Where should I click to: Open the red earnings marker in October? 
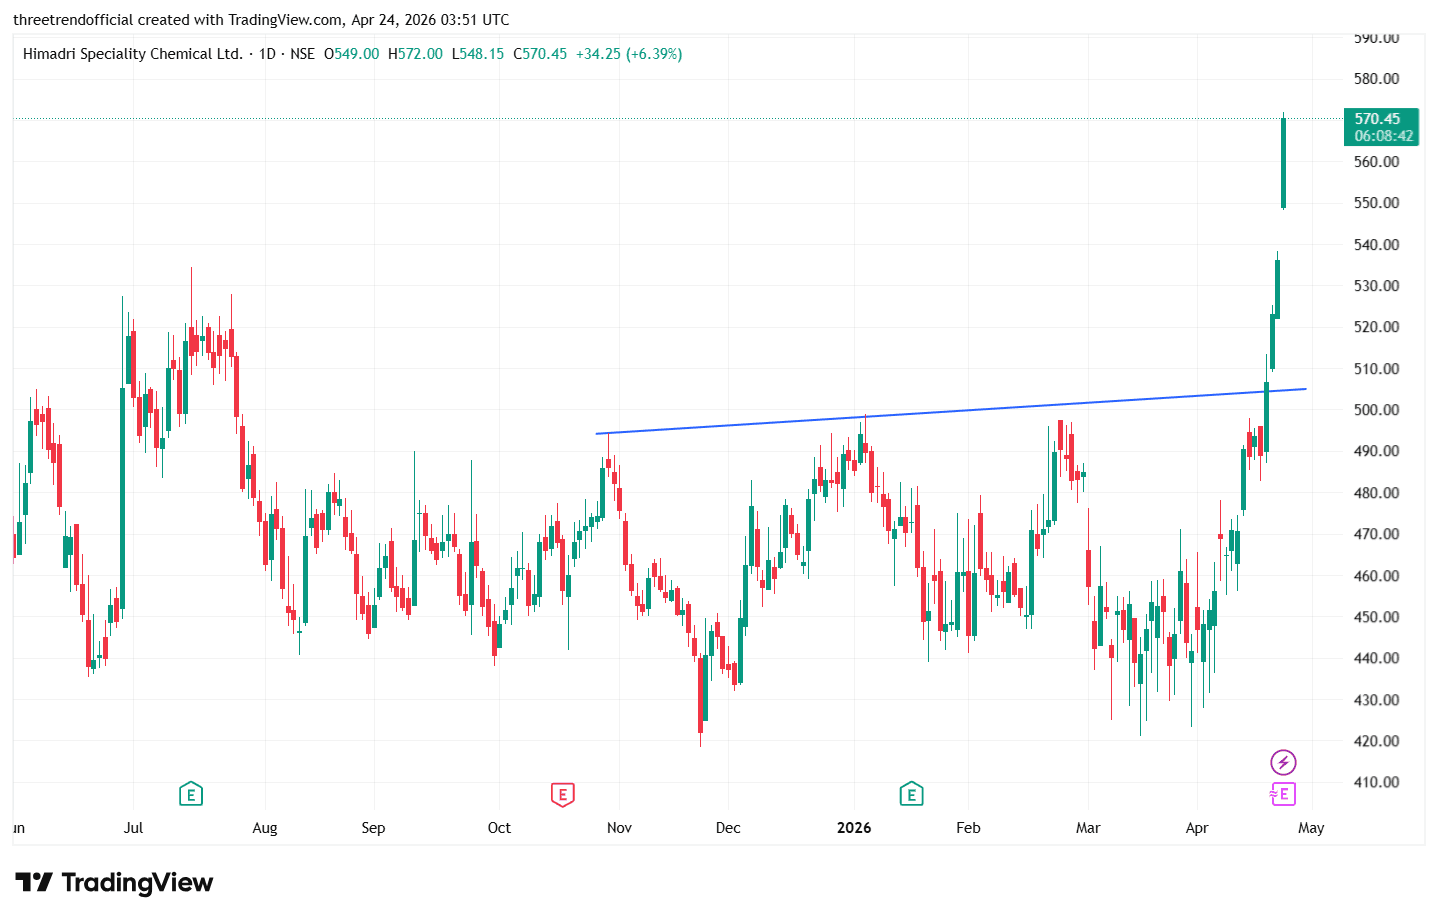tap(562, 795)
